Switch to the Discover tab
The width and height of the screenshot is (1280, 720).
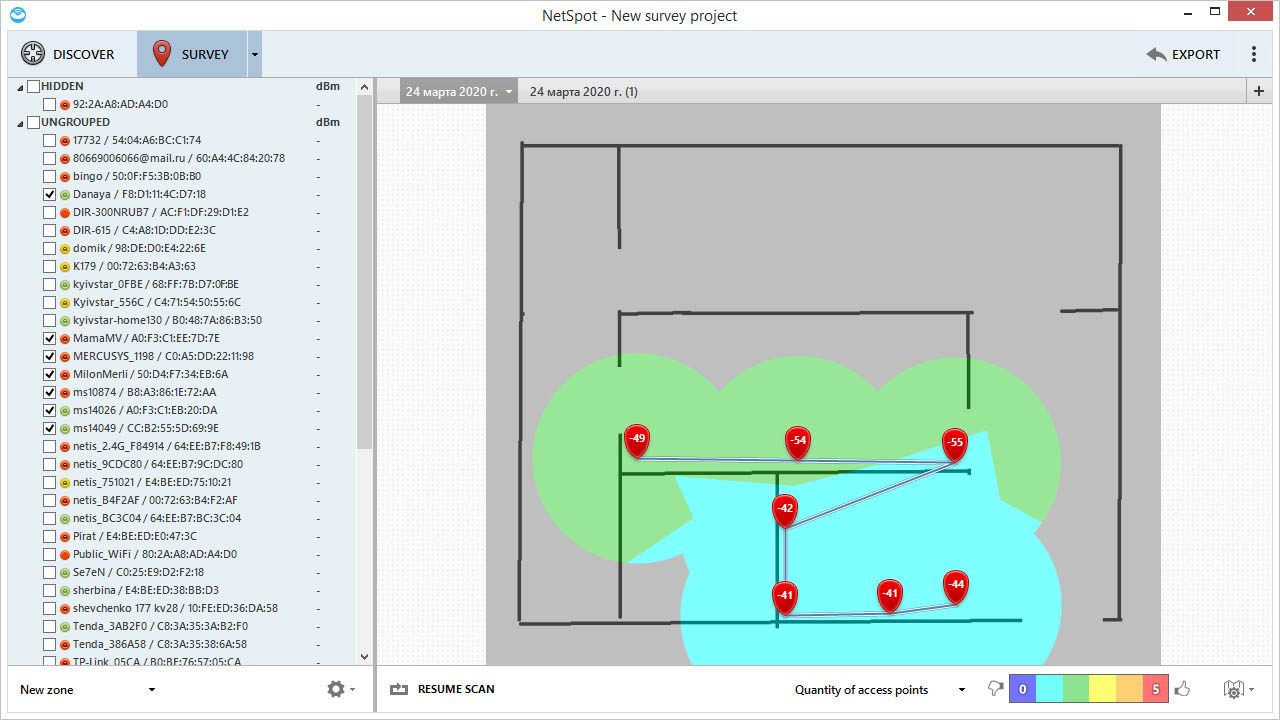(x=71, y=54)
